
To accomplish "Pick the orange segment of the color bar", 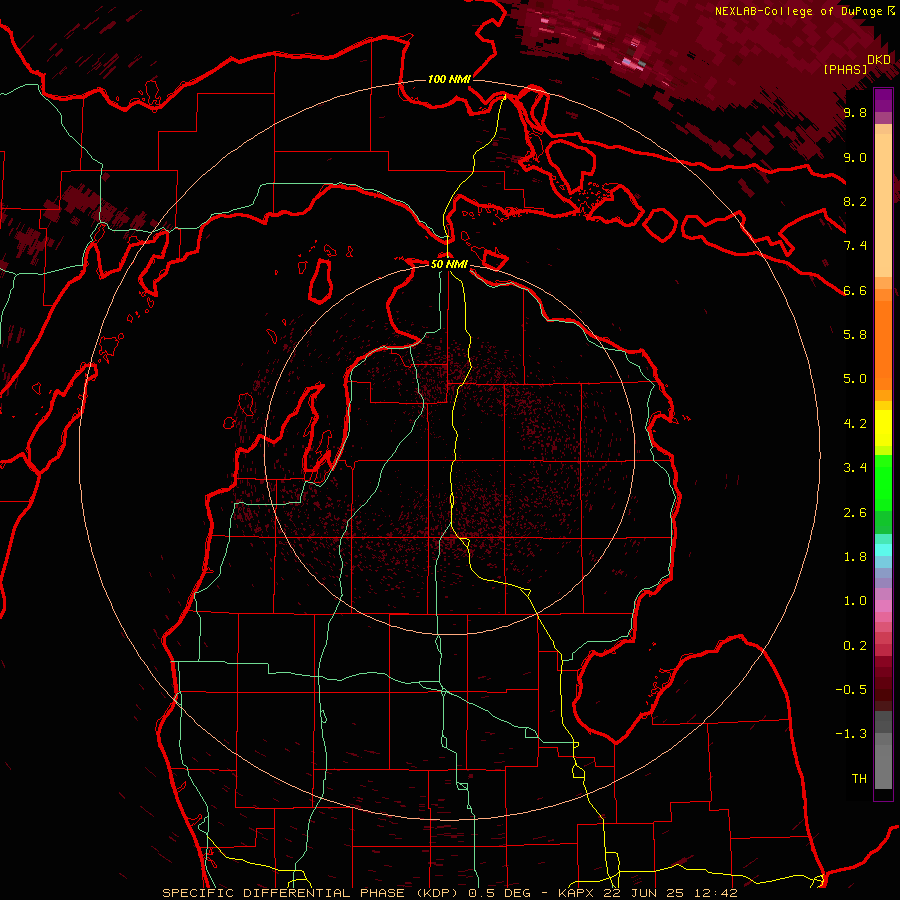I will point(883,344).
